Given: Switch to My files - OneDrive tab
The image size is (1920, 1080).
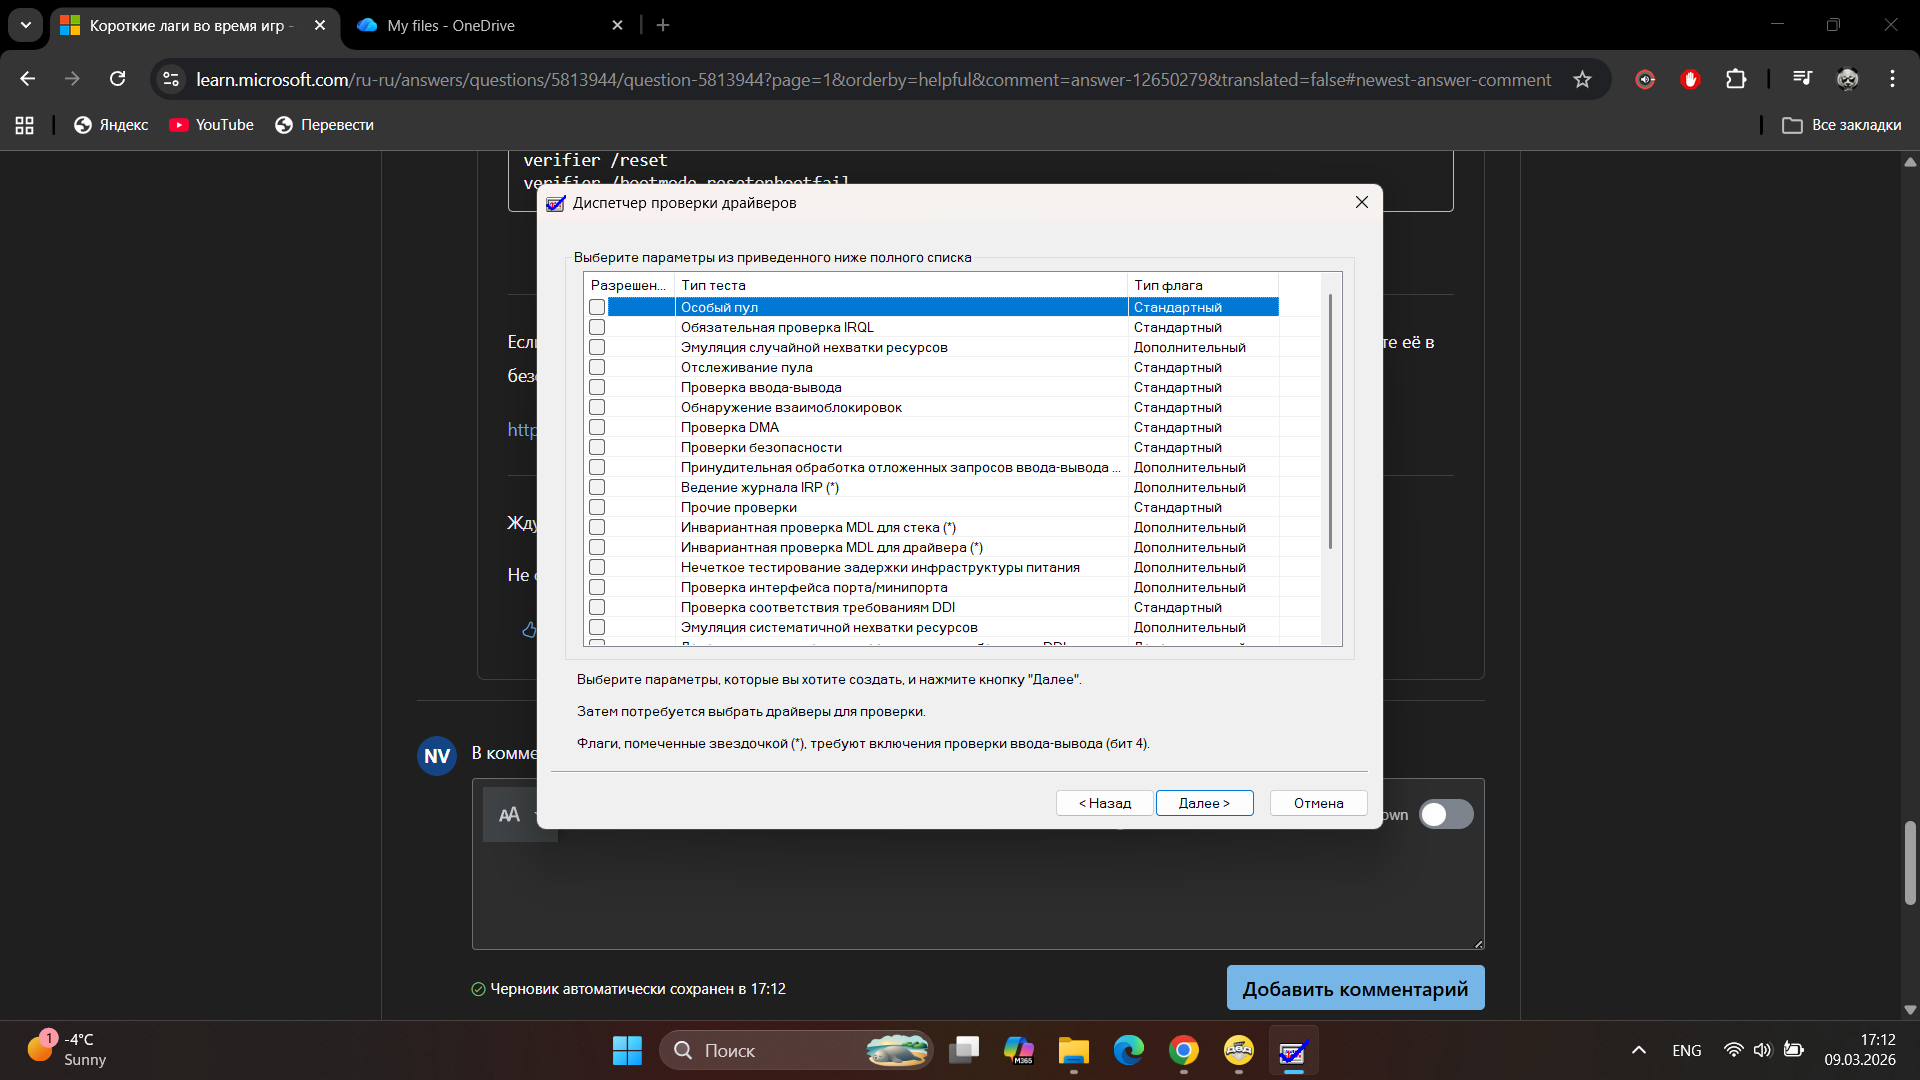Looking at the screenshot, I should click(491, 25).
